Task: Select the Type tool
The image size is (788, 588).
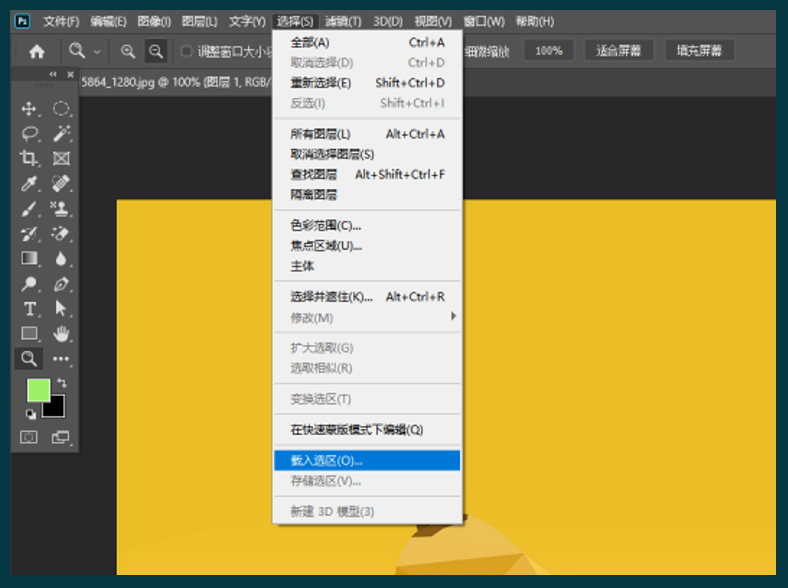Action: (29, 309)
